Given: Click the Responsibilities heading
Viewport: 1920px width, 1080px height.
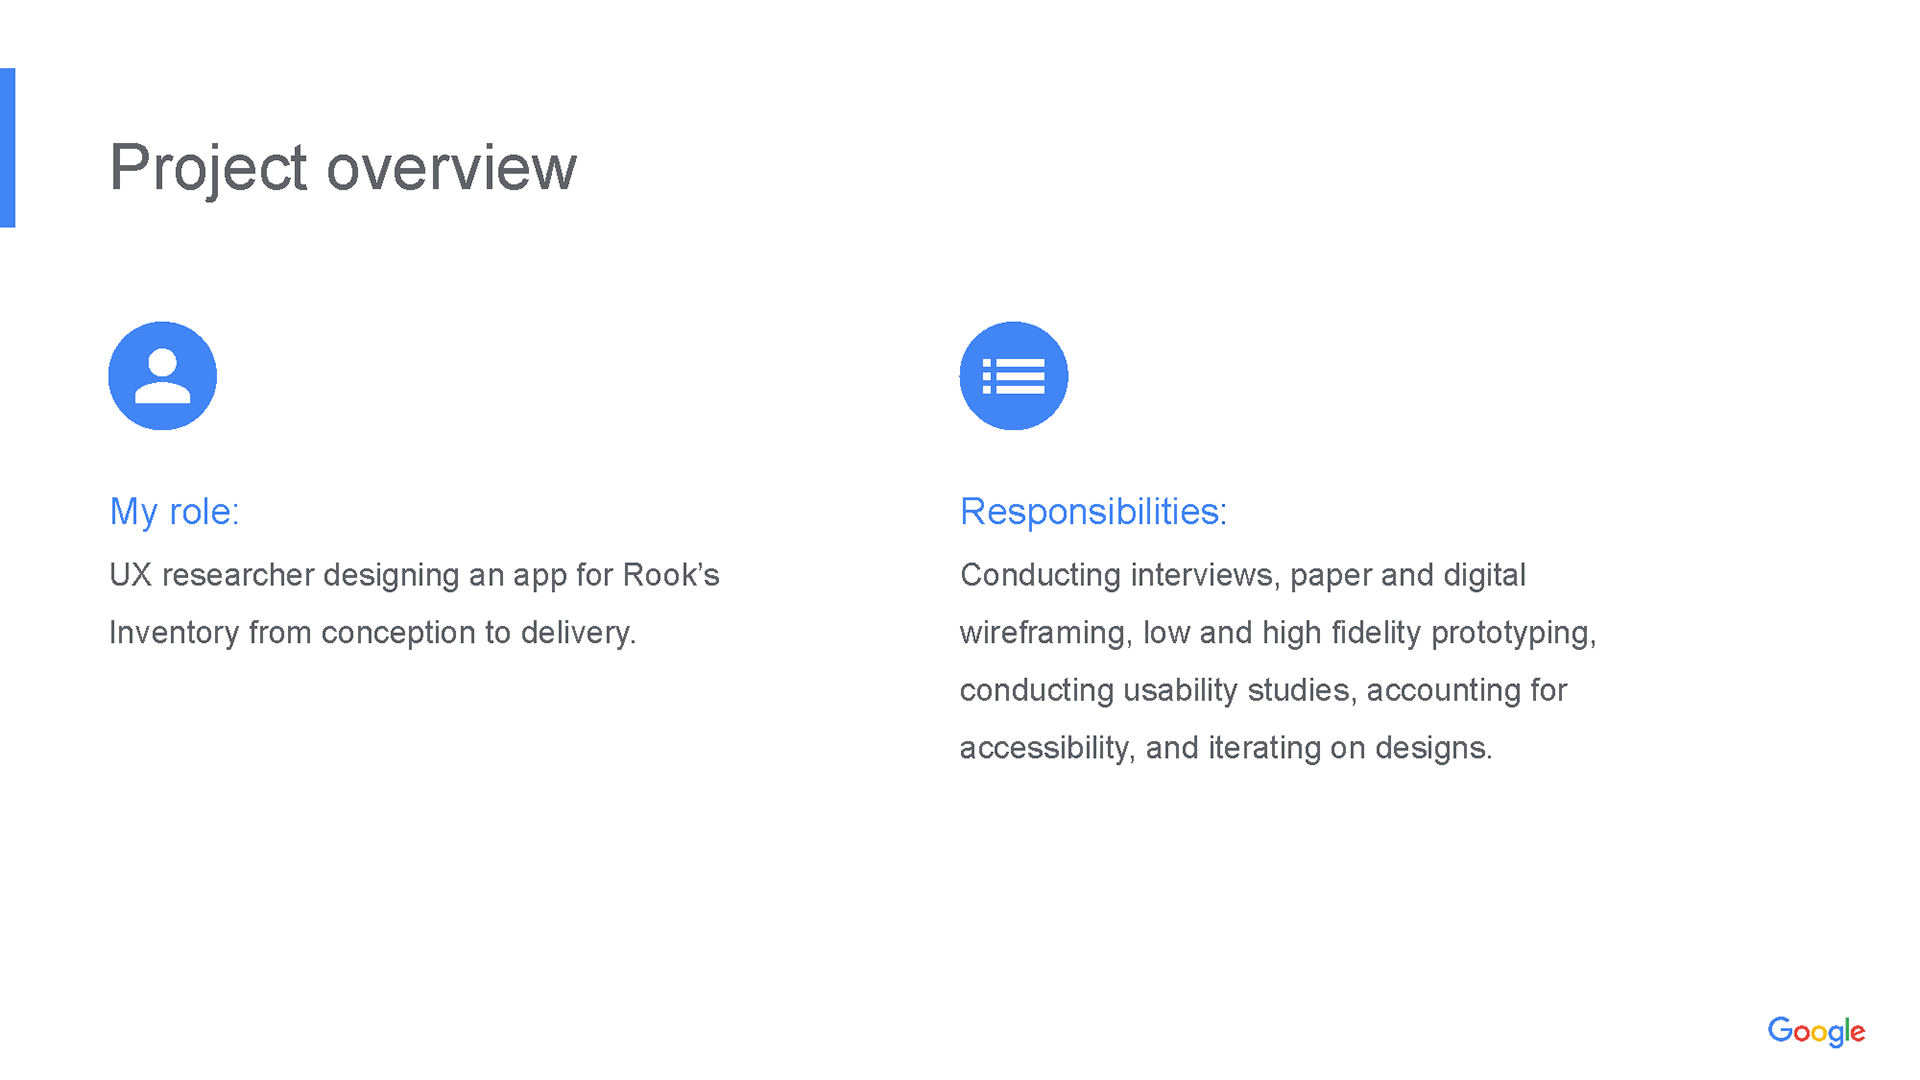Looking at the screenshot, I should point(1093,511).
